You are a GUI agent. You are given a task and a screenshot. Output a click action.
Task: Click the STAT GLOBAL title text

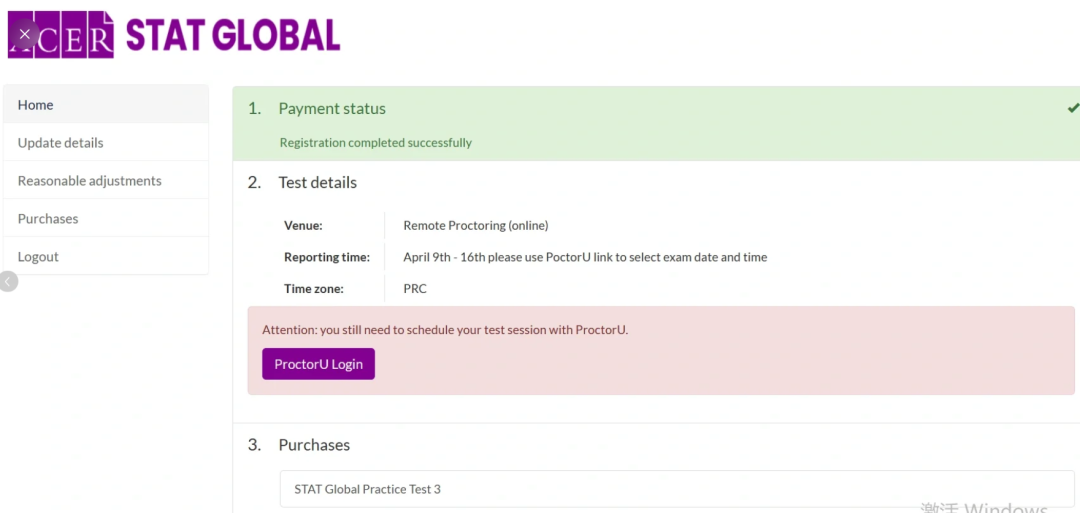[x=233, y=34]
